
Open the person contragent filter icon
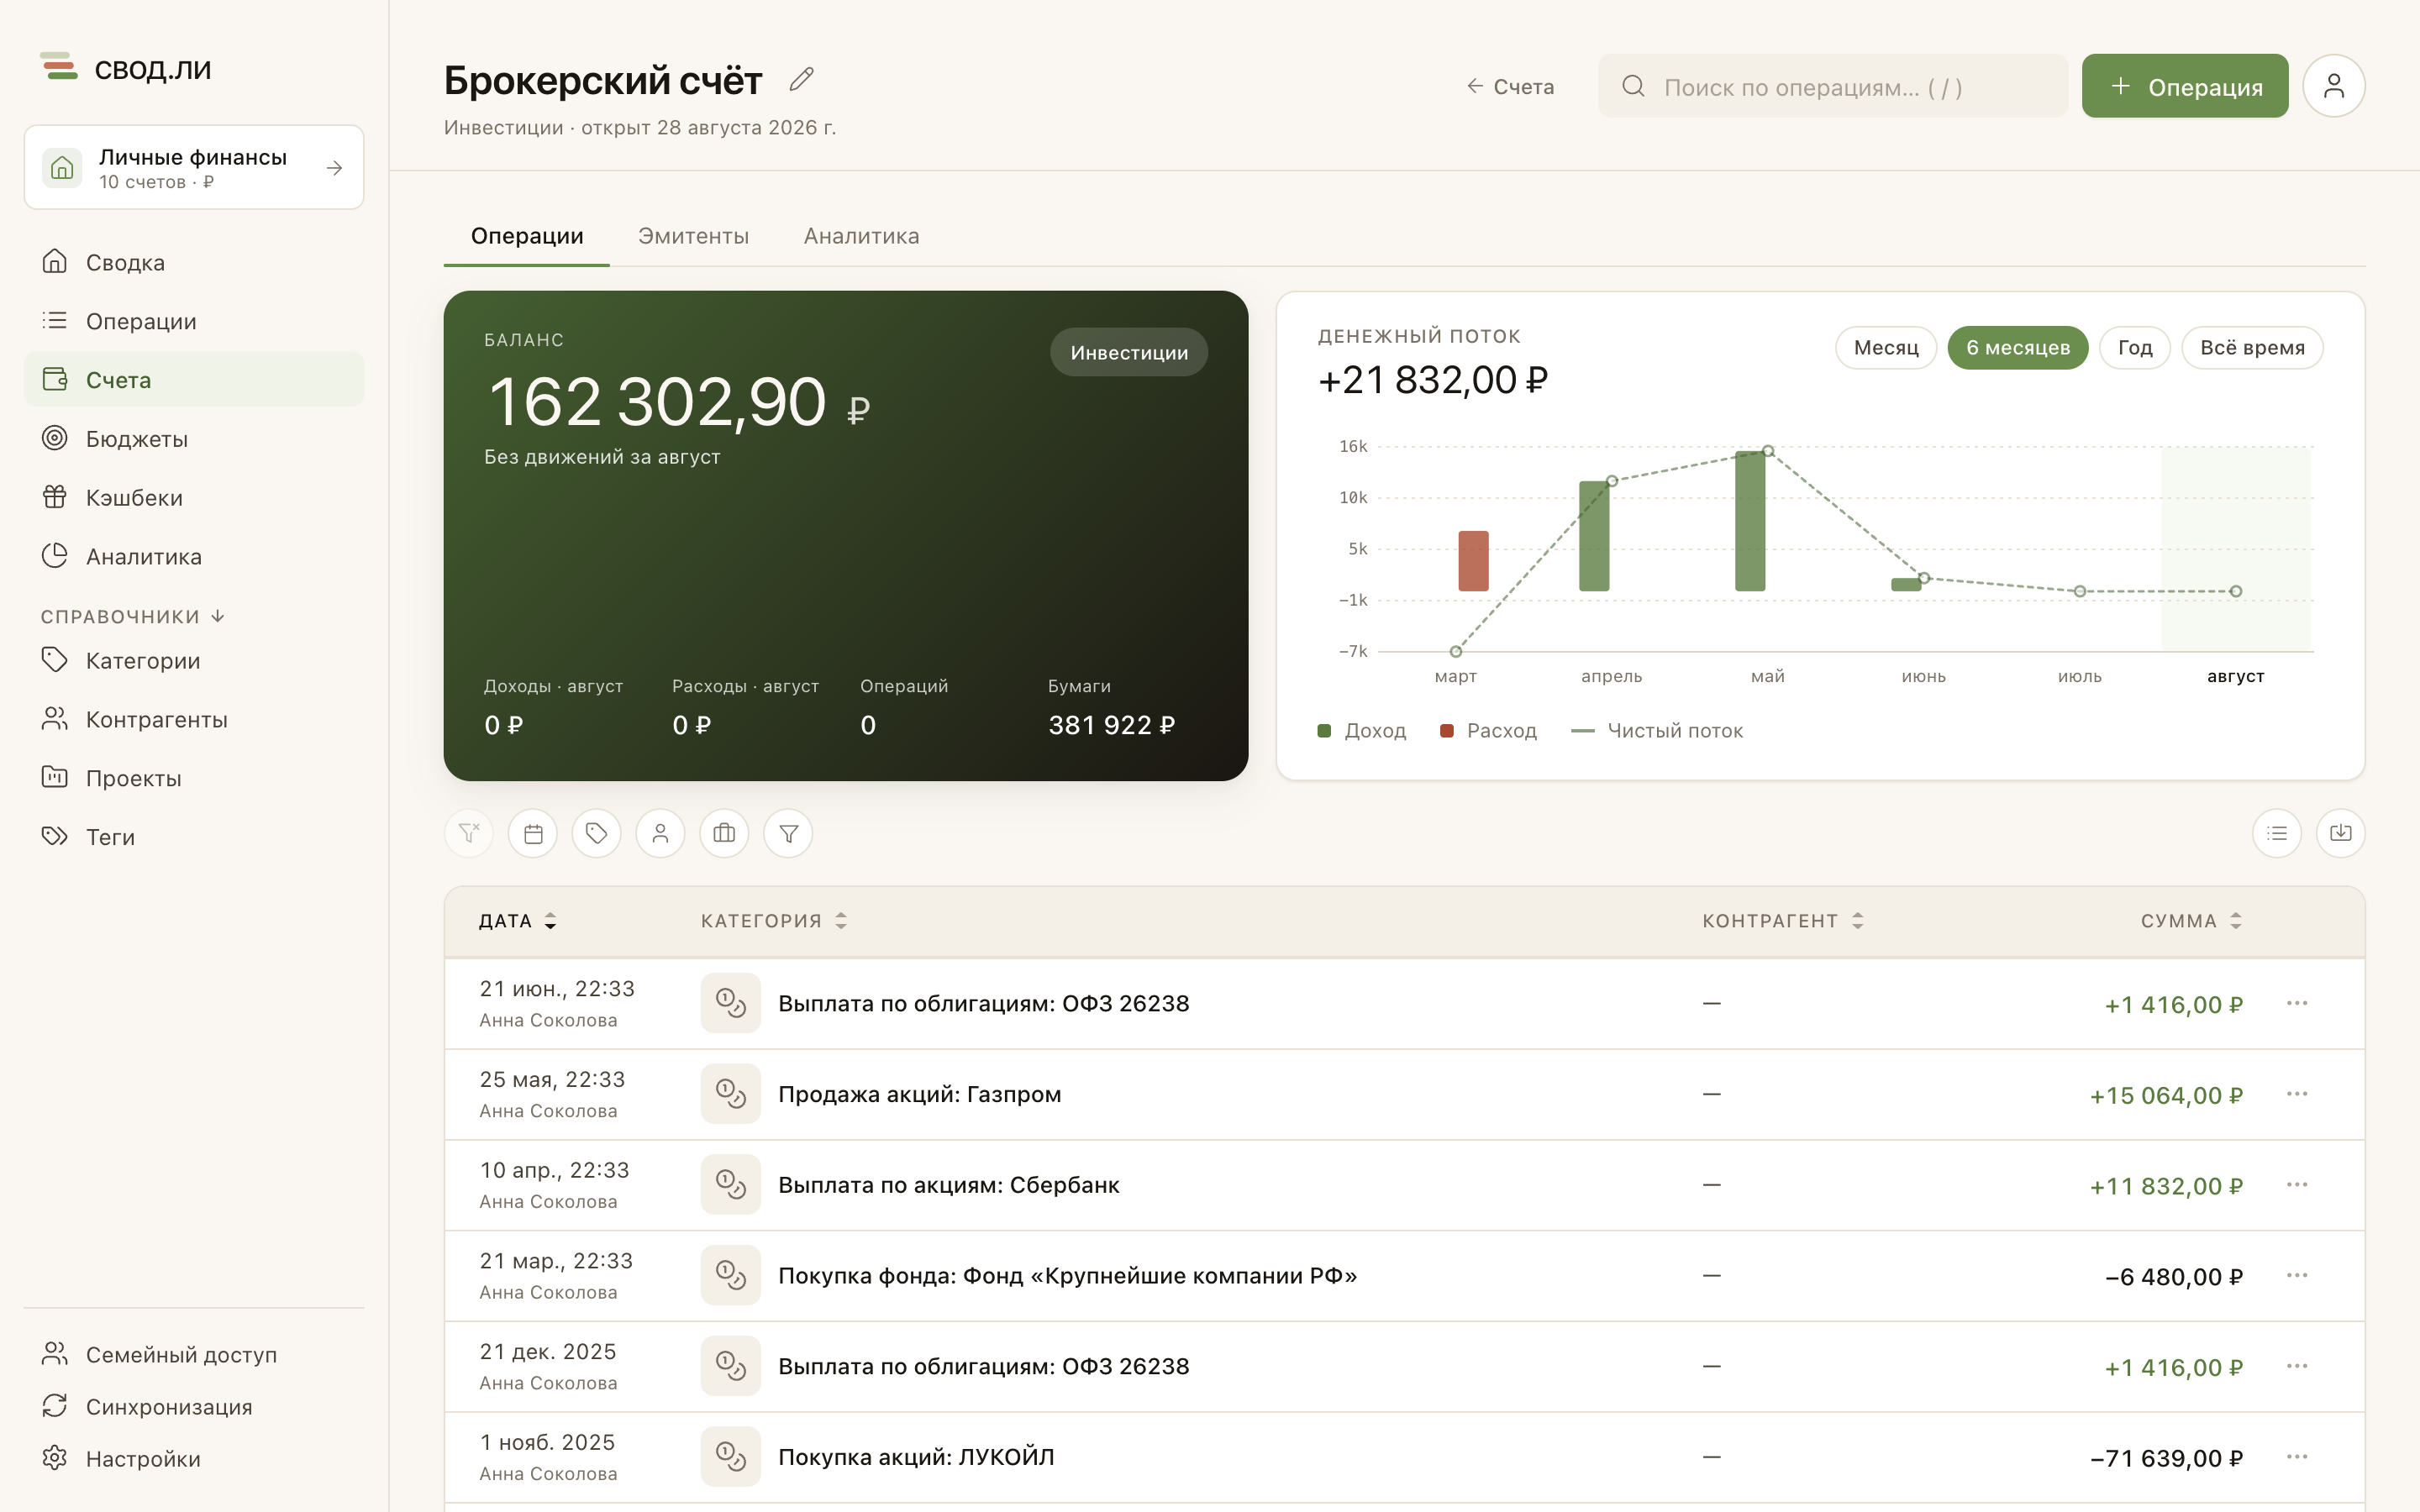[660, 833]
